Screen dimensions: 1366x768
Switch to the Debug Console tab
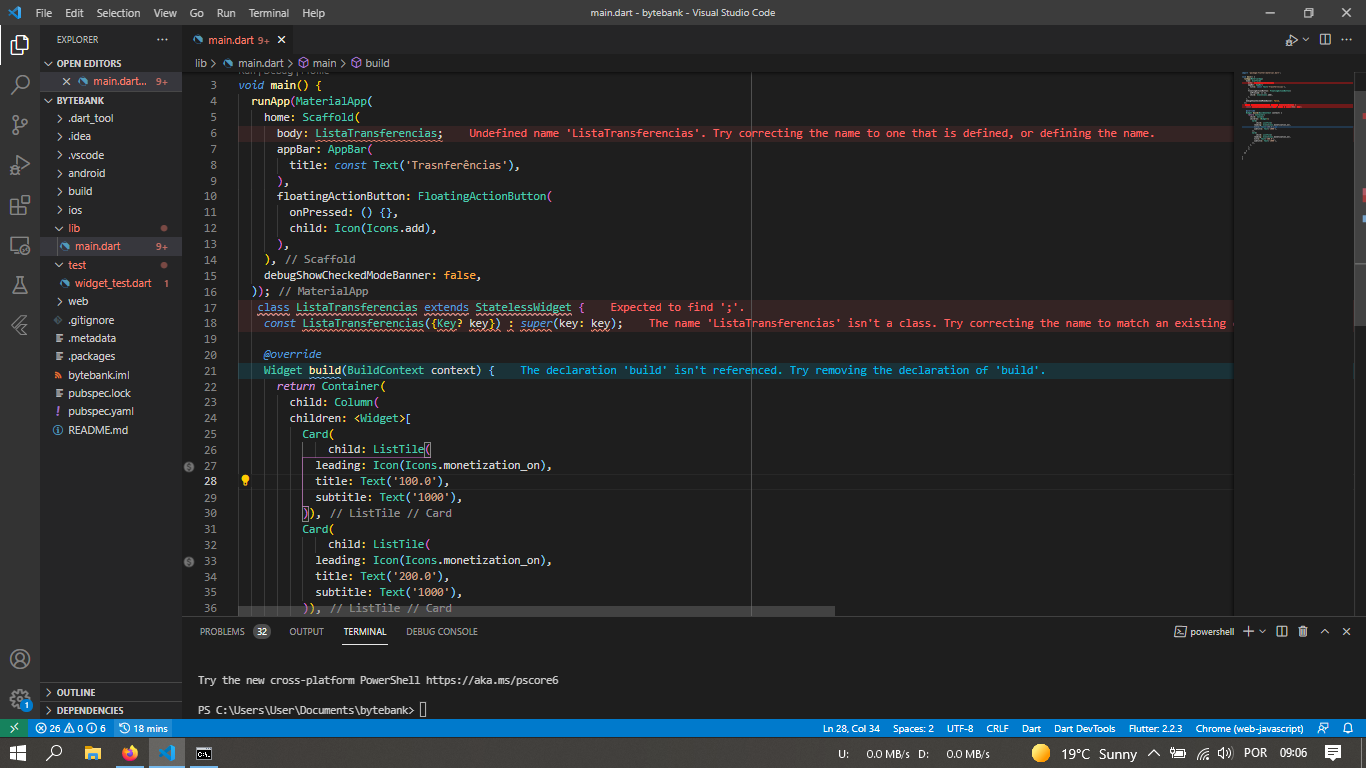click(441, 631)
